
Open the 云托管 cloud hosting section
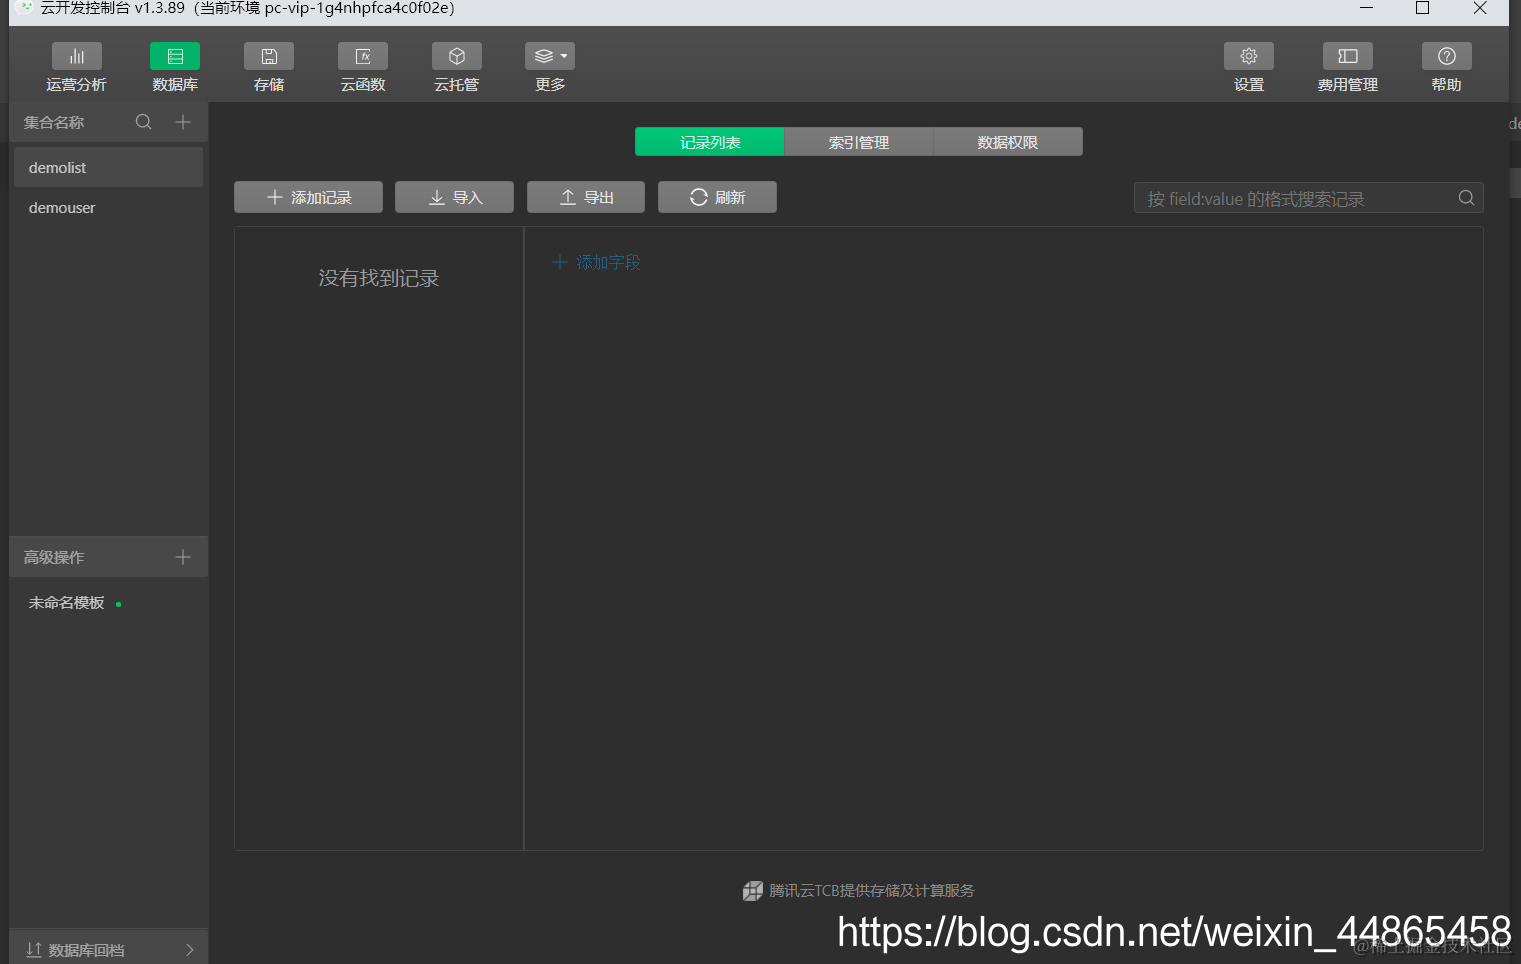pyautogui.click(x=457, y=68)
